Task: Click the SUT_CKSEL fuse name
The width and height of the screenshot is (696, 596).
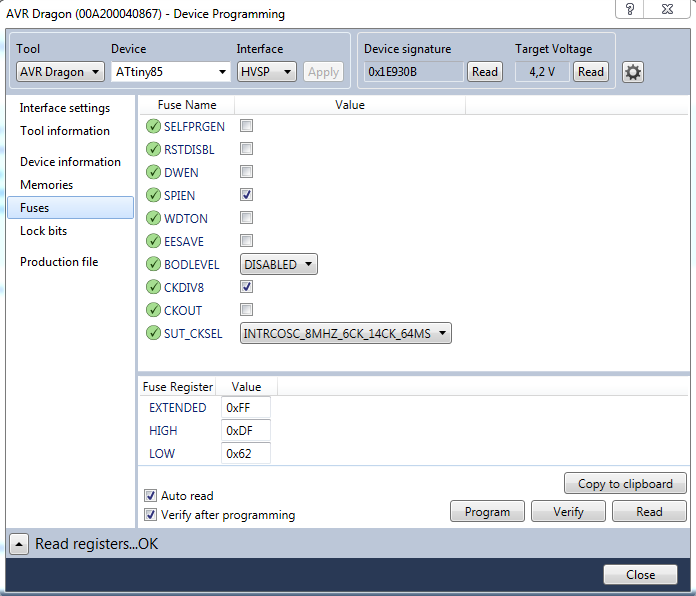Action: point(193,334)
